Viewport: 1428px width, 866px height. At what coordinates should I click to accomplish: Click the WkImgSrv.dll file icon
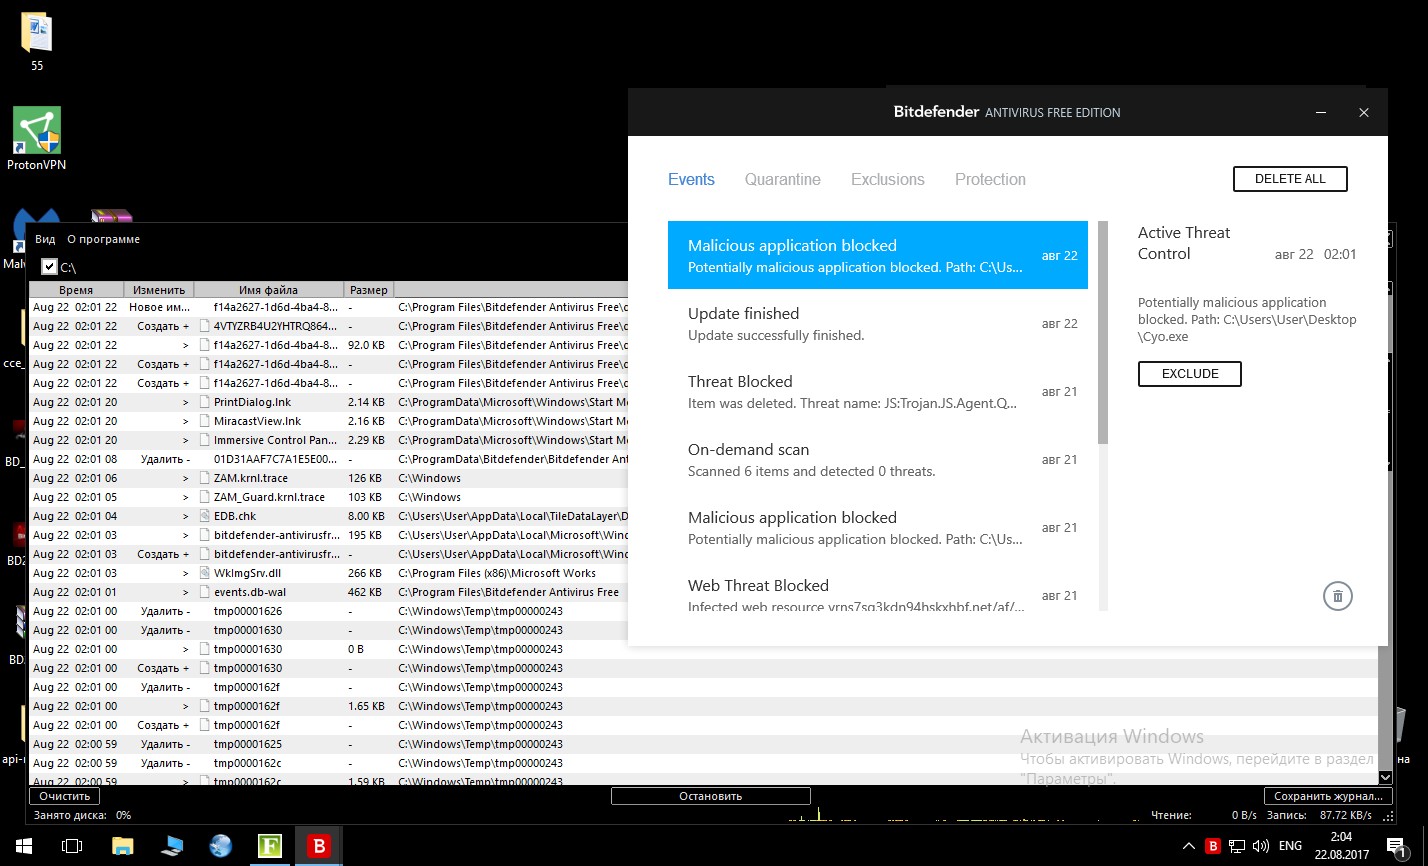click(x=205, y=573)
